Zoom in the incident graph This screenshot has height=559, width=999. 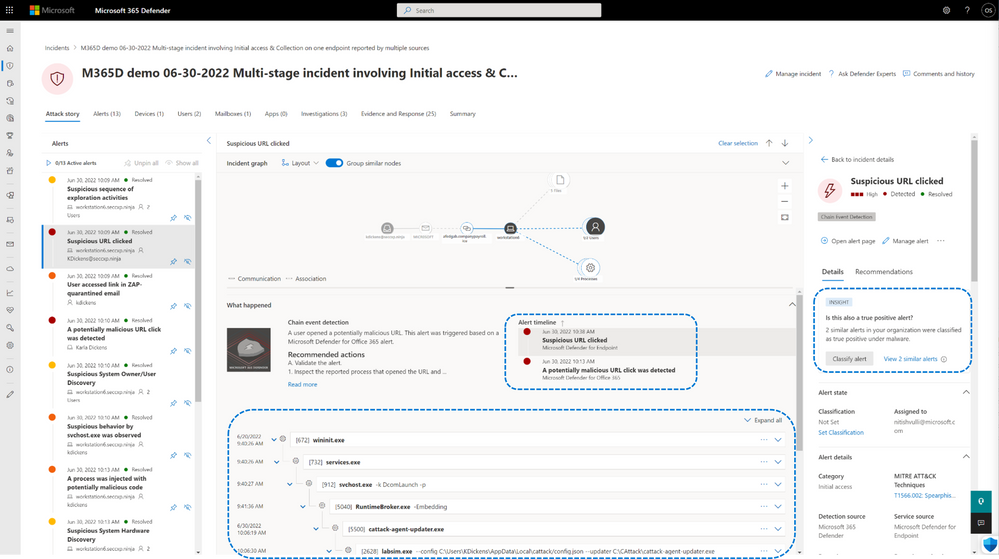tap(785, 186)
